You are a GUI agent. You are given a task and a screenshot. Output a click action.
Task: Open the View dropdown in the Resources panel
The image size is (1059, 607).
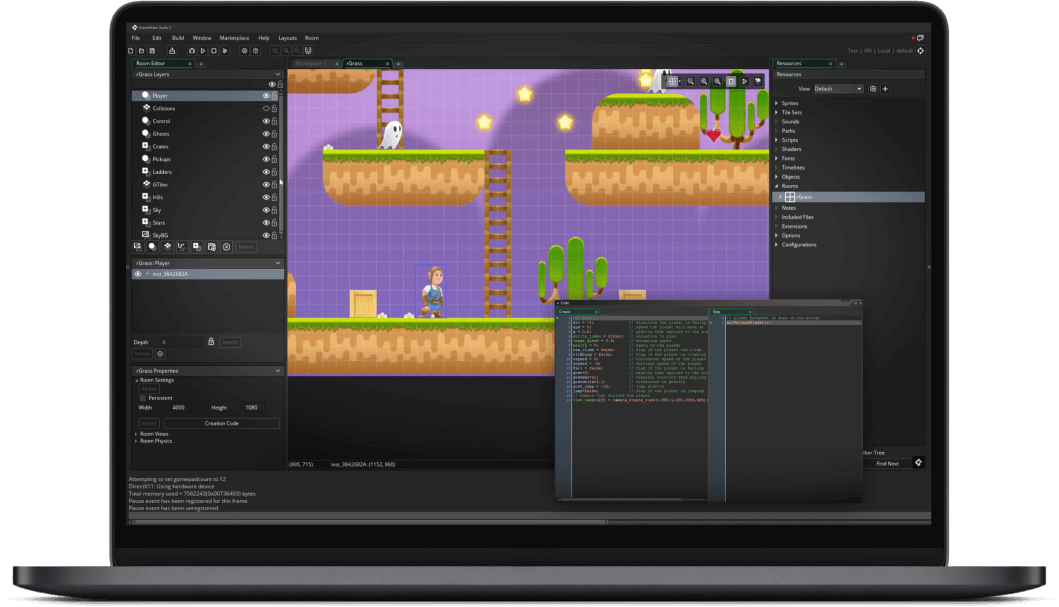(840, 88)
